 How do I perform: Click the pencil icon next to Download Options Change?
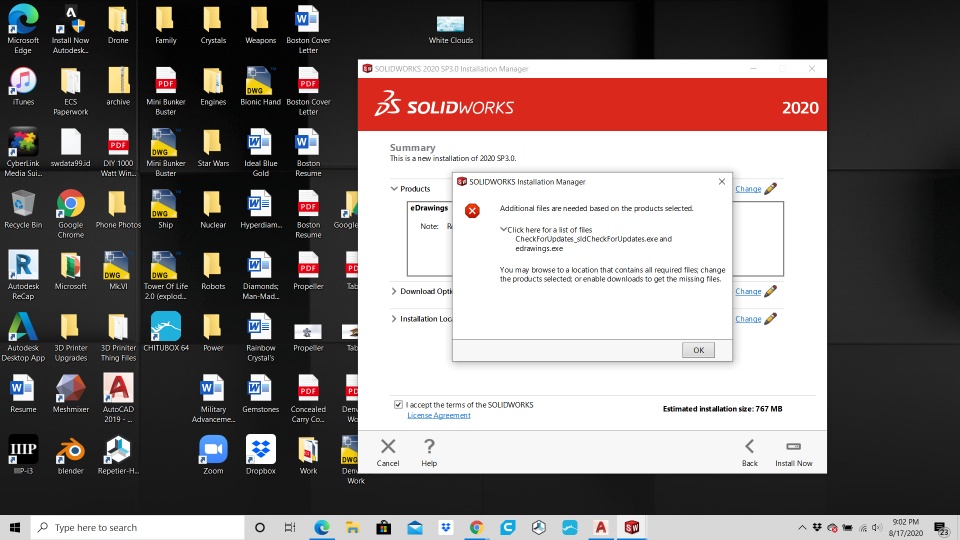coord(771,291)
